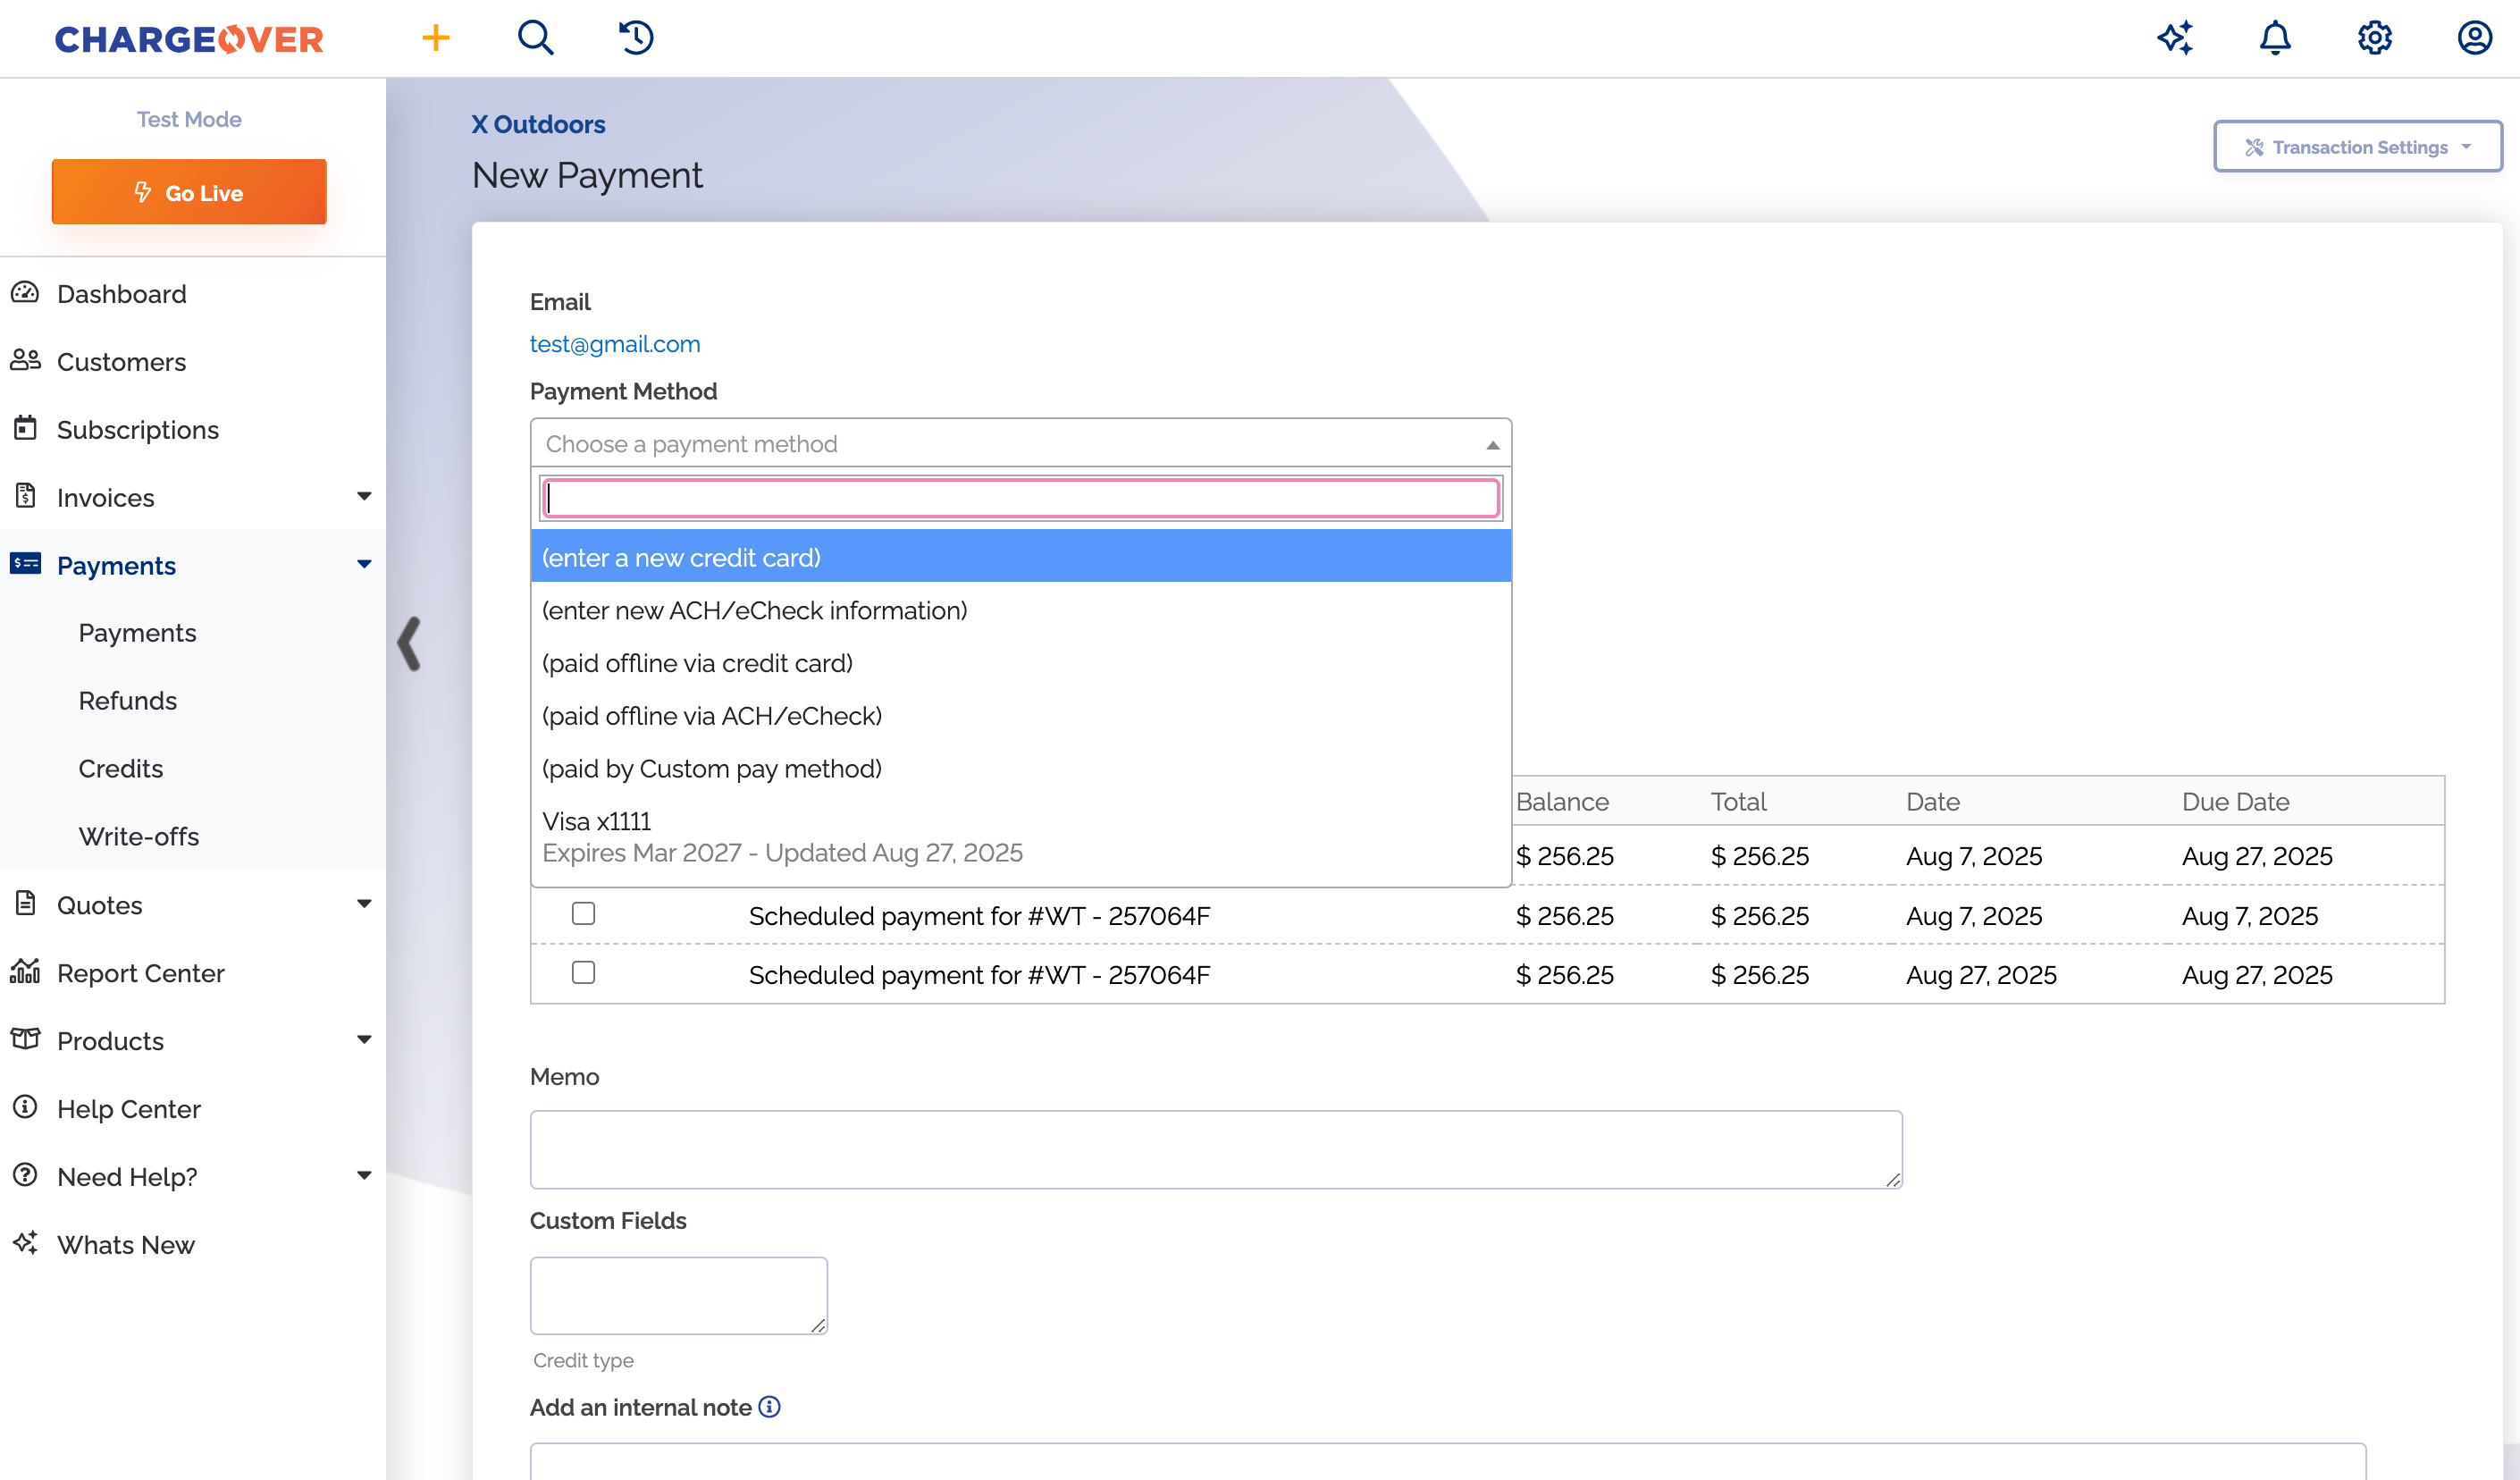Open the recent history clock icon
2520x1480 pixels.
[636, 38]
